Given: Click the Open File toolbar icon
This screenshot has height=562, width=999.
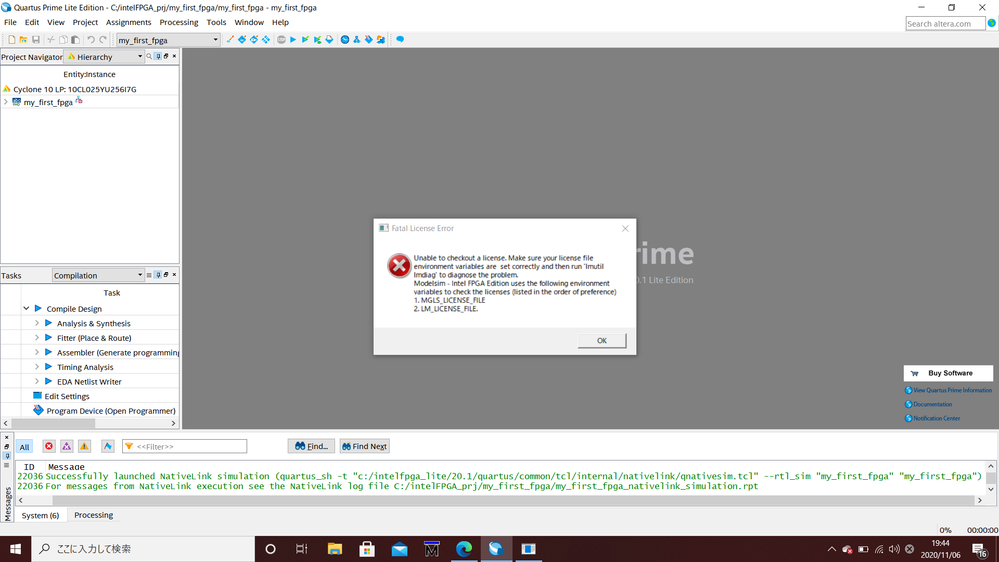Looking at the screenshot, I should pyautogui.click(x=23, y=40).
